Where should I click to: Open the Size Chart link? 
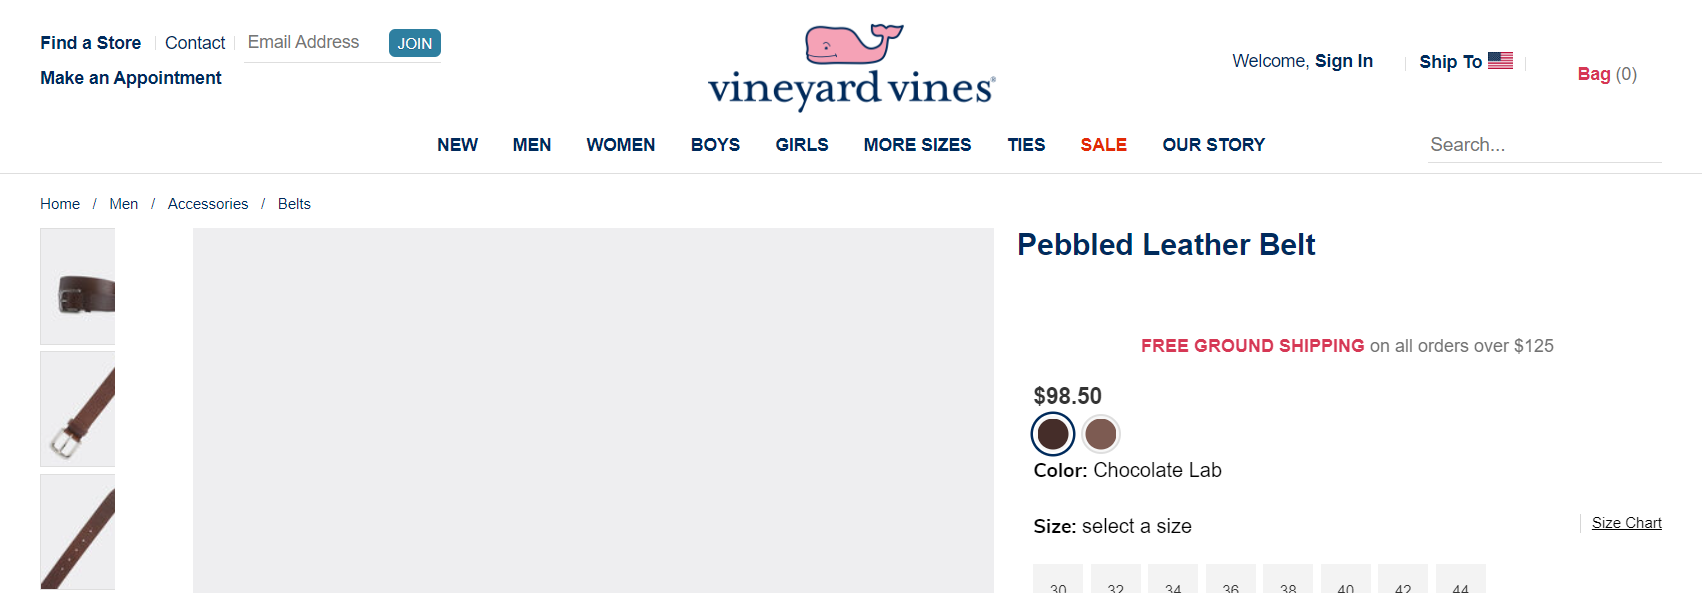pos(1626,523)
